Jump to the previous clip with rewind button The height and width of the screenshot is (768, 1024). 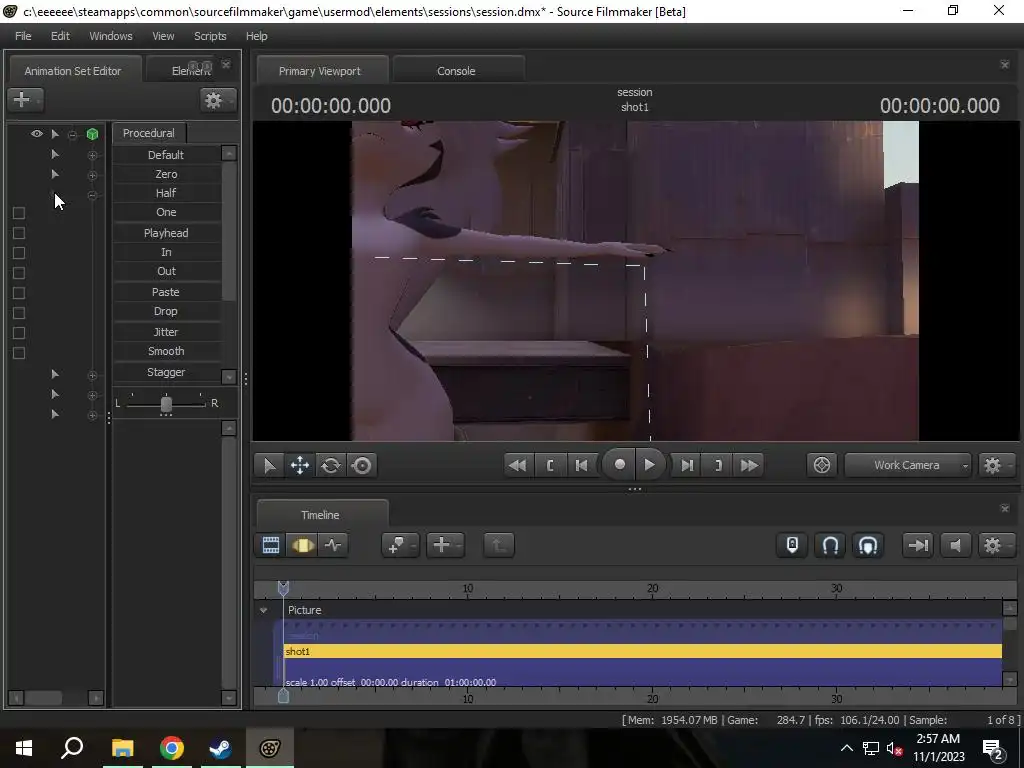pos(517,465)
